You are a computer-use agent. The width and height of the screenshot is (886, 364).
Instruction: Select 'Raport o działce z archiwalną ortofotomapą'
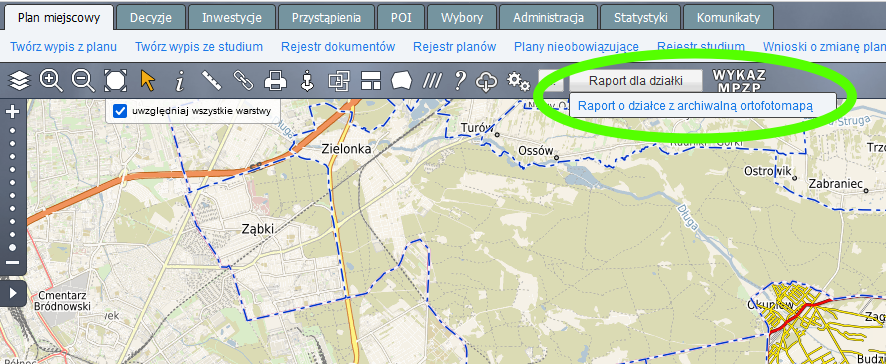(696, 106)
